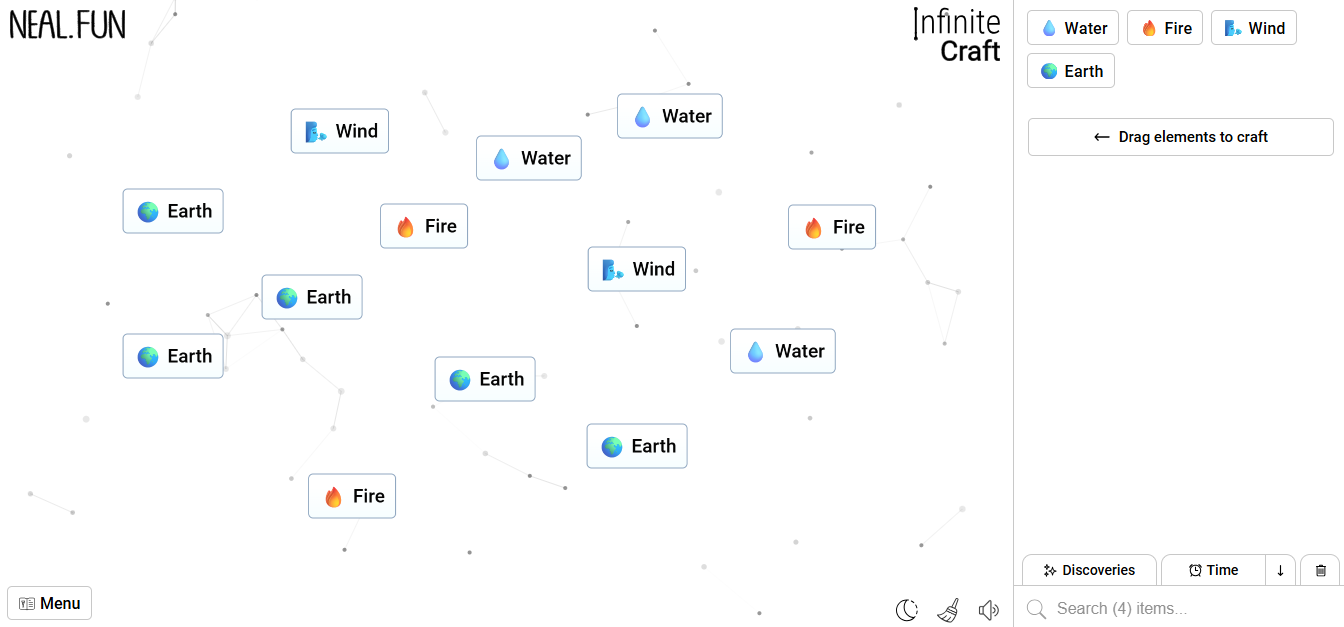Filter by Discoveries

(1089, 570)
